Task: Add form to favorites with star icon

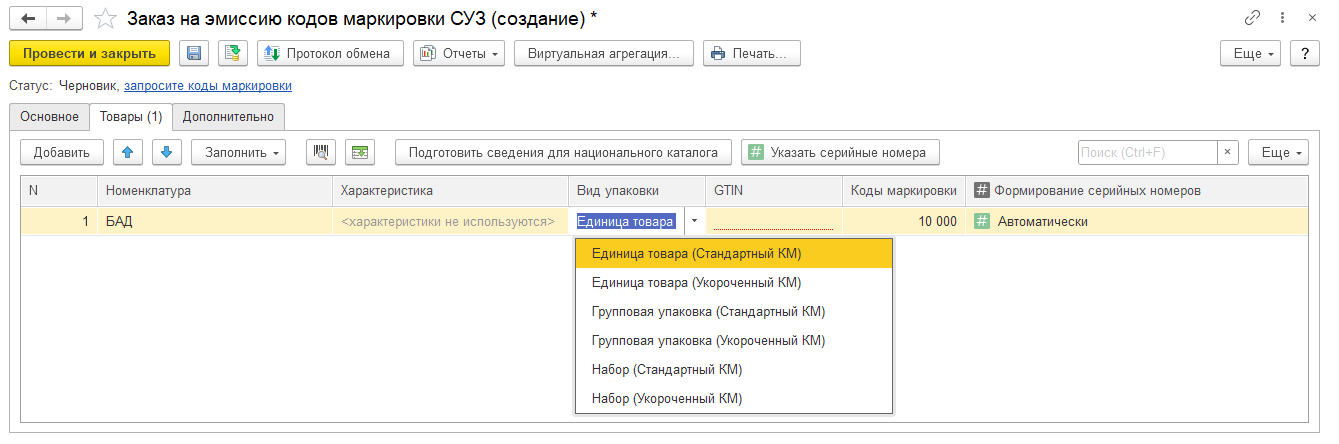Action: (x=106, y=18)
